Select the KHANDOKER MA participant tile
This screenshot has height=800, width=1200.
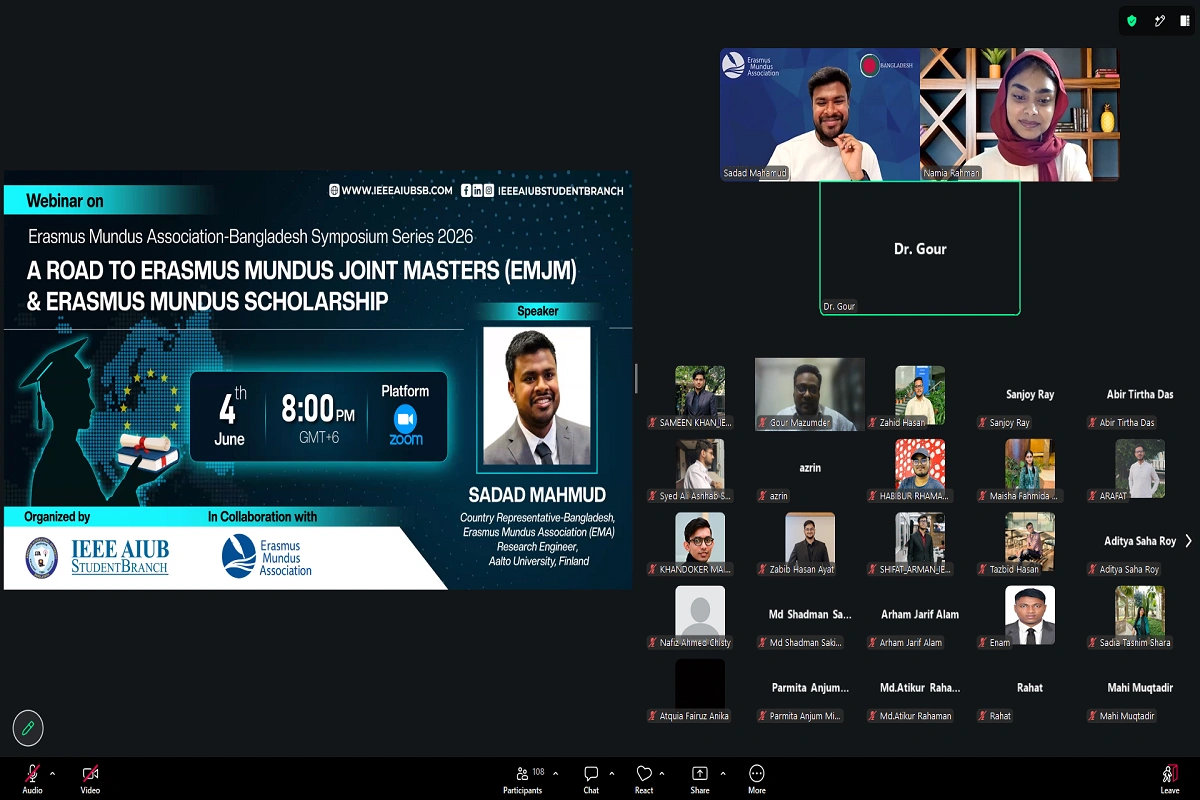700,543
